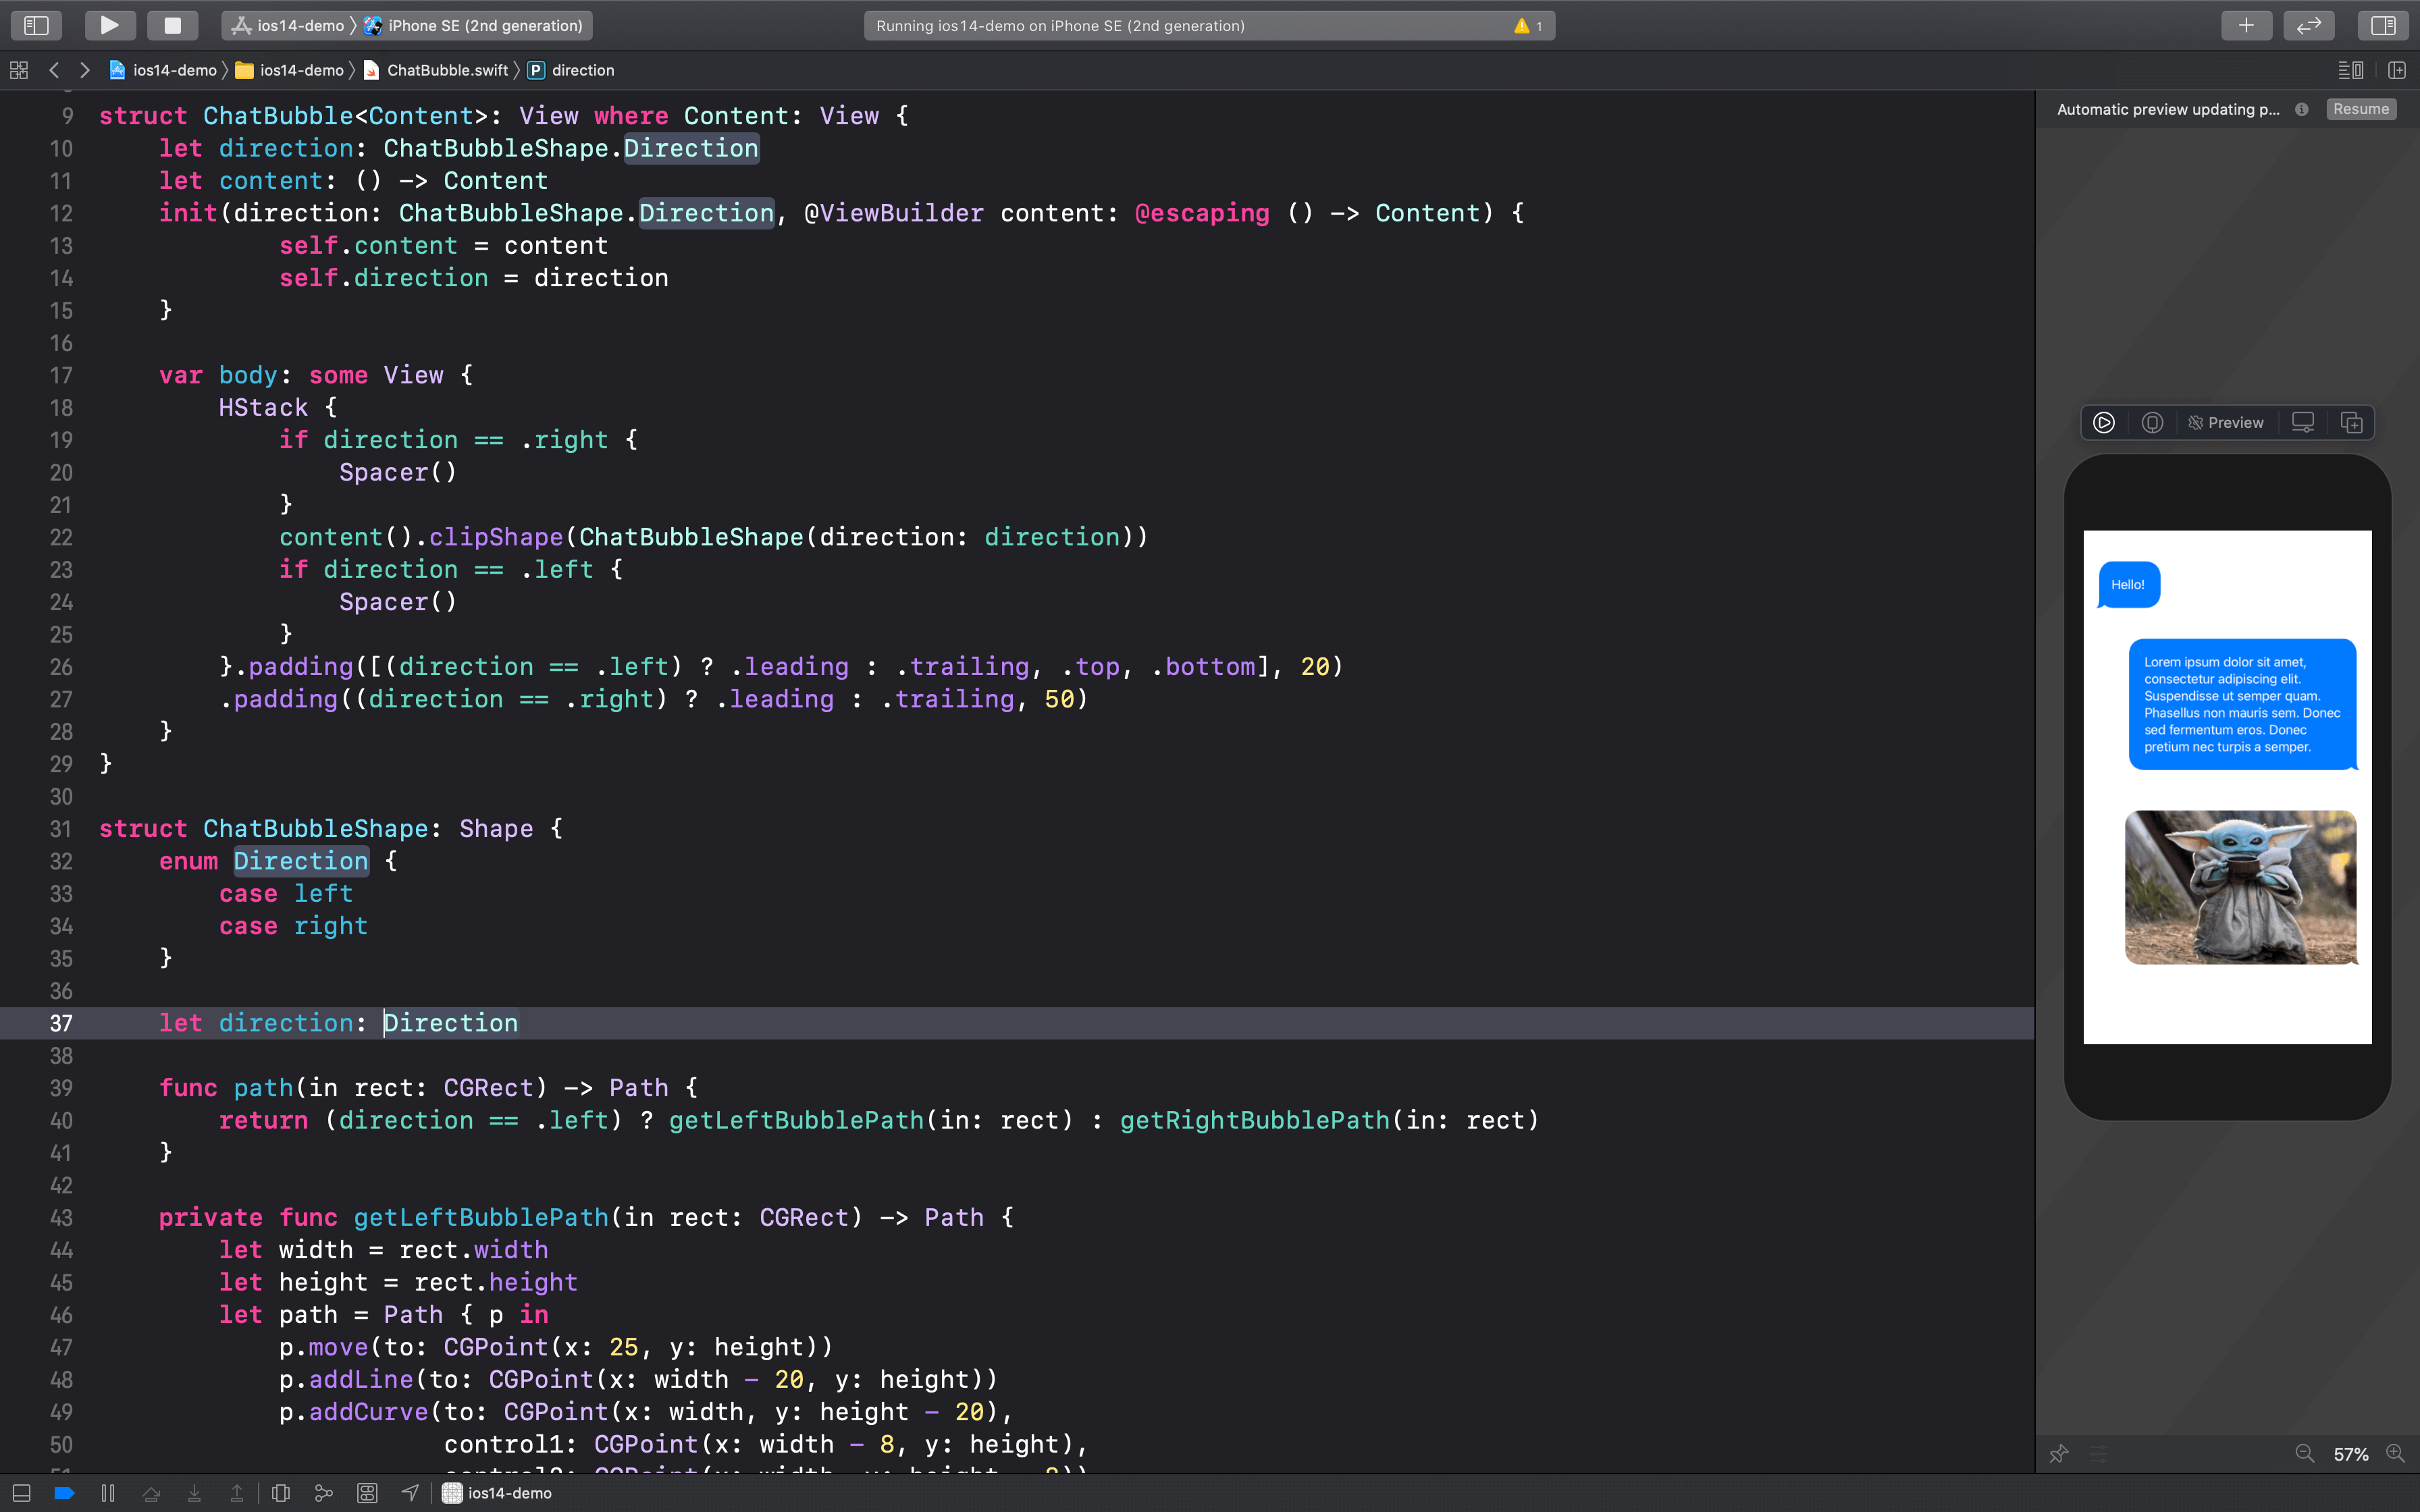Add an editor on the right

(2397, 70)
